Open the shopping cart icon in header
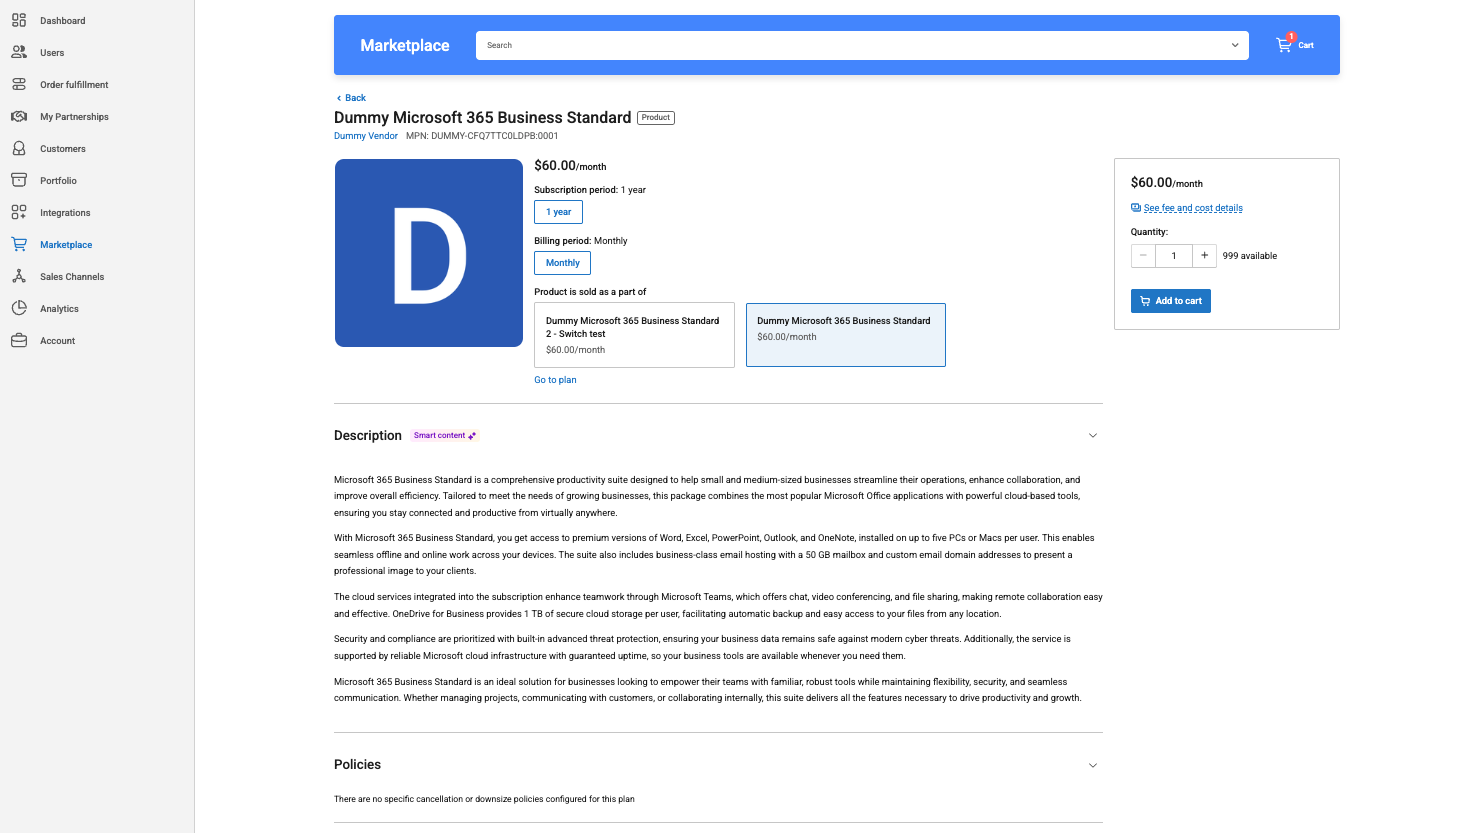The height and width of the screenshot is (833, 1474). [x=1284, y=45]
